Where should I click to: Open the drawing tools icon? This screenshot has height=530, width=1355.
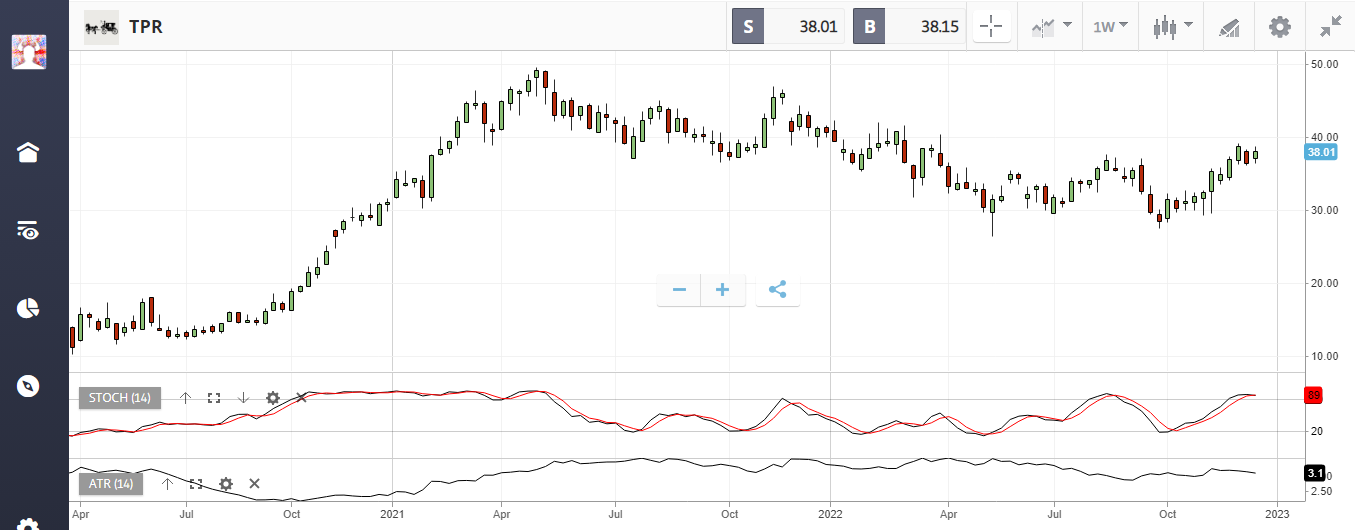click(x=1229, y=28)
